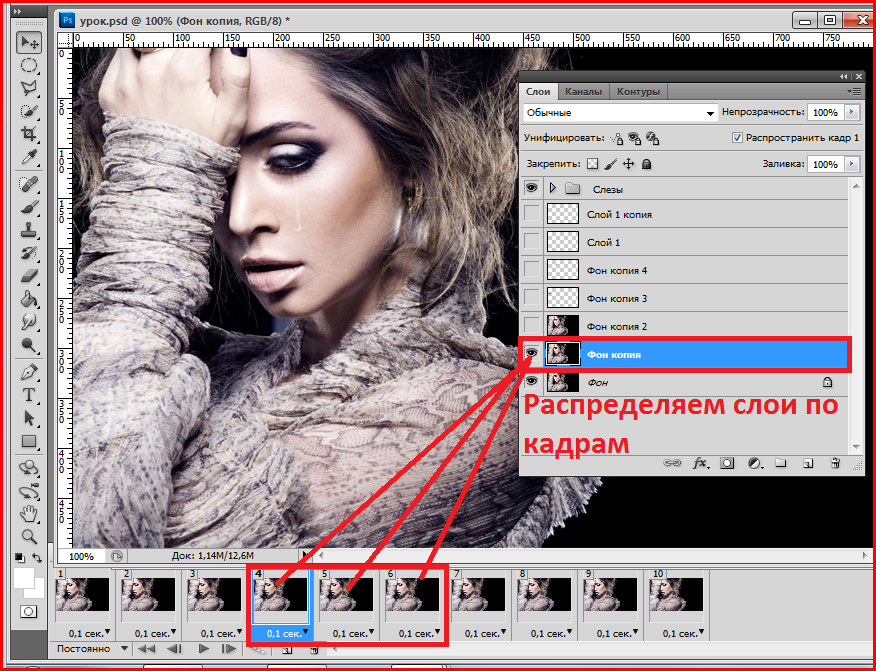Click the layer style fx icon

tap(700, 464)
